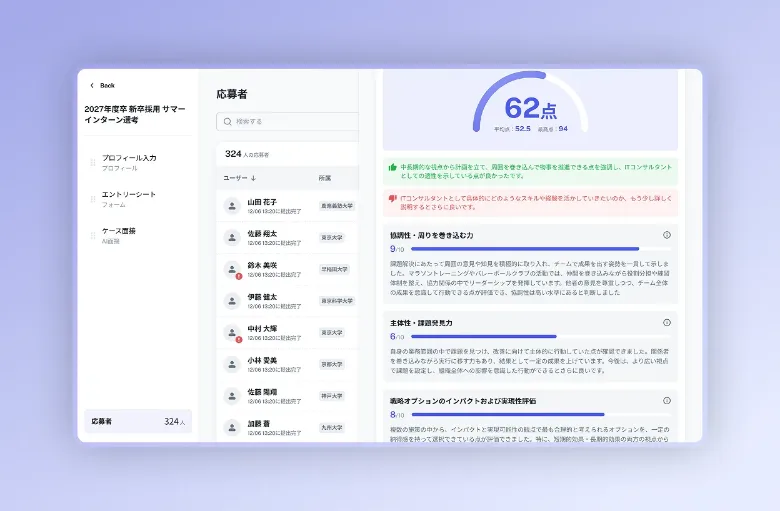780x511 pixels.
Task: Click avatar icon of 鈴木 美咲
Action: (x=232, y=269)
